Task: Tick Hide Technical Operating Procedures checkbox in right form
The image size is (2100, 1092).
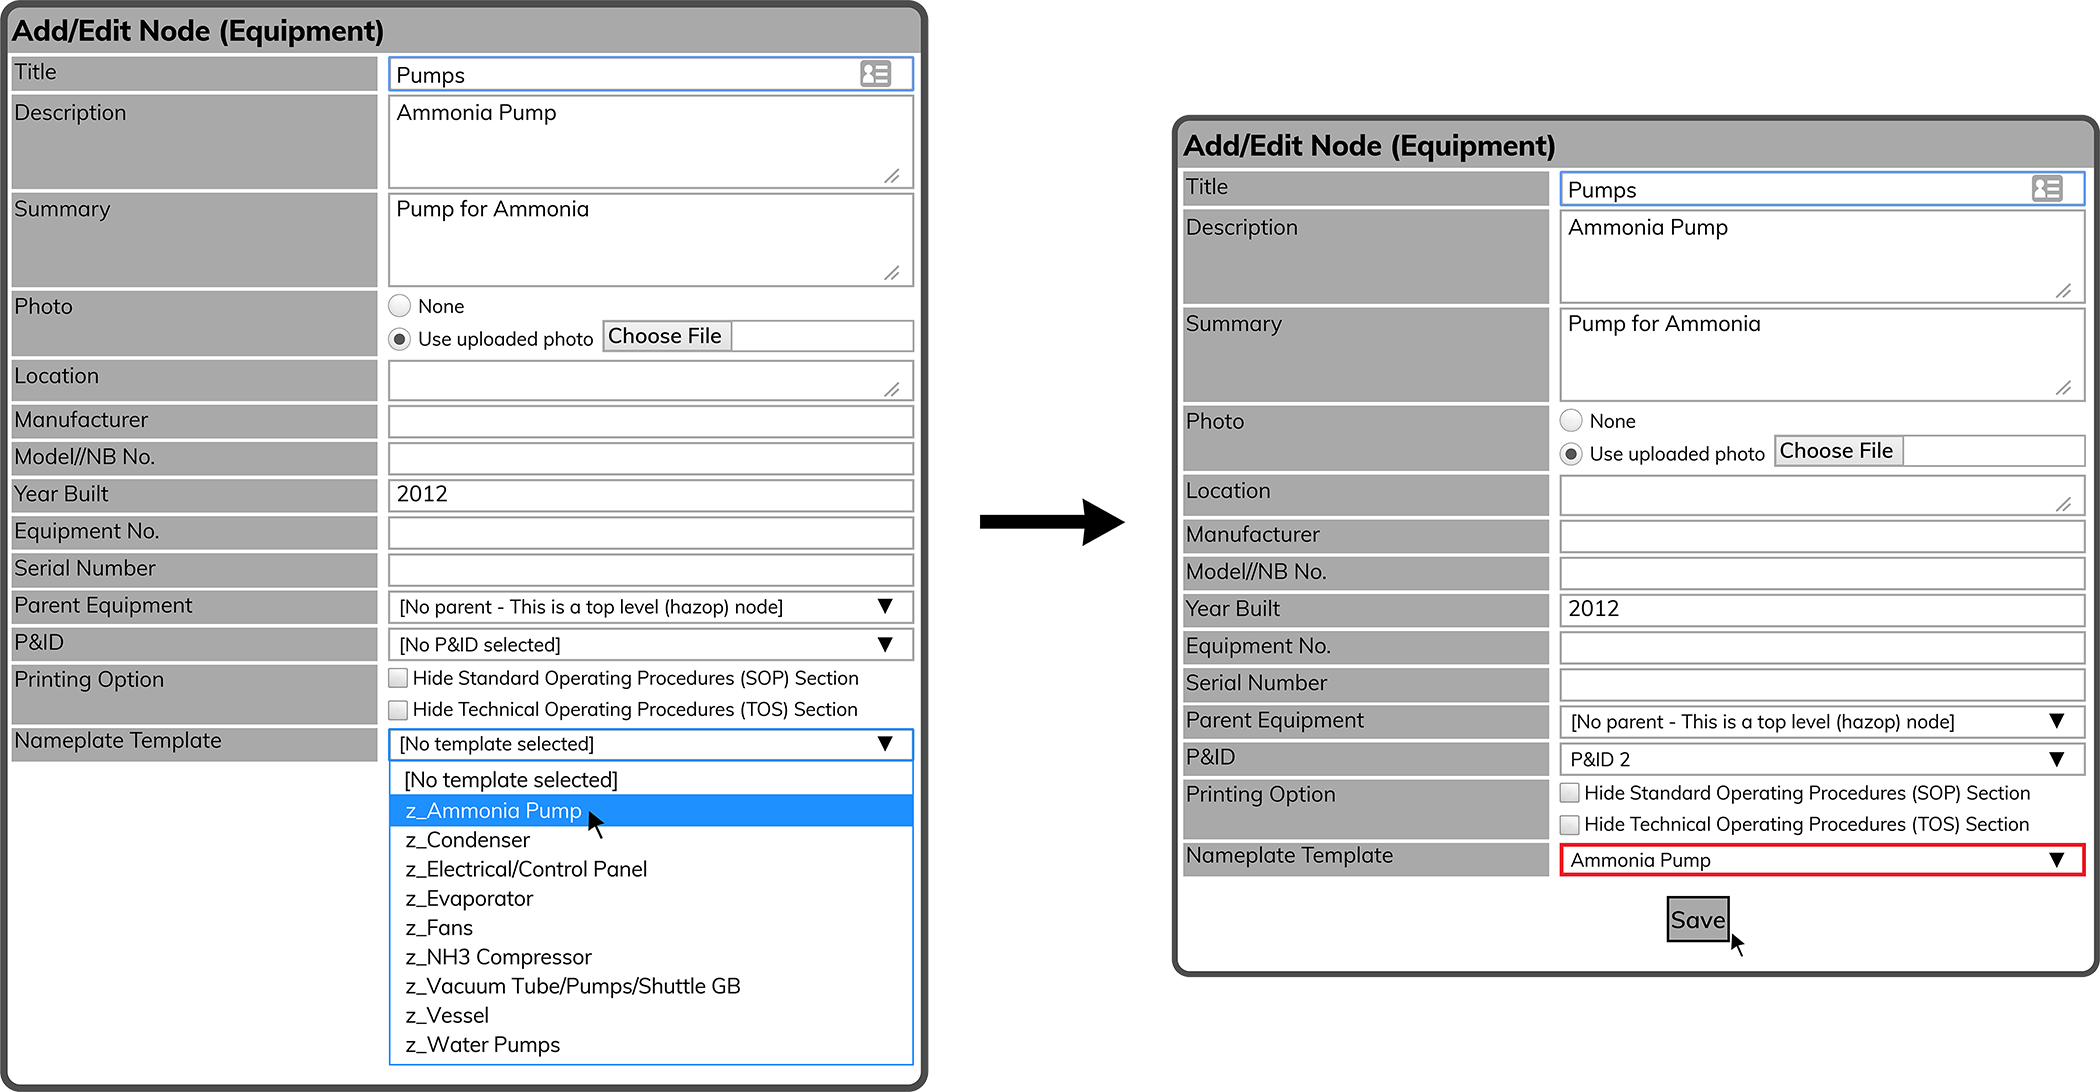Action: 1570,824
